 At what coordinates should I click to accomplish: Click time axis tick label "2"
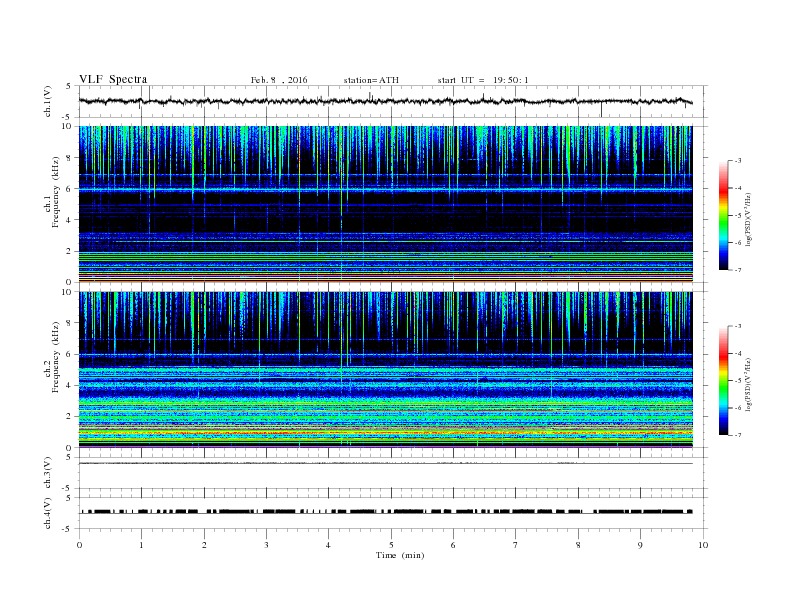click(x=204, y=545)
